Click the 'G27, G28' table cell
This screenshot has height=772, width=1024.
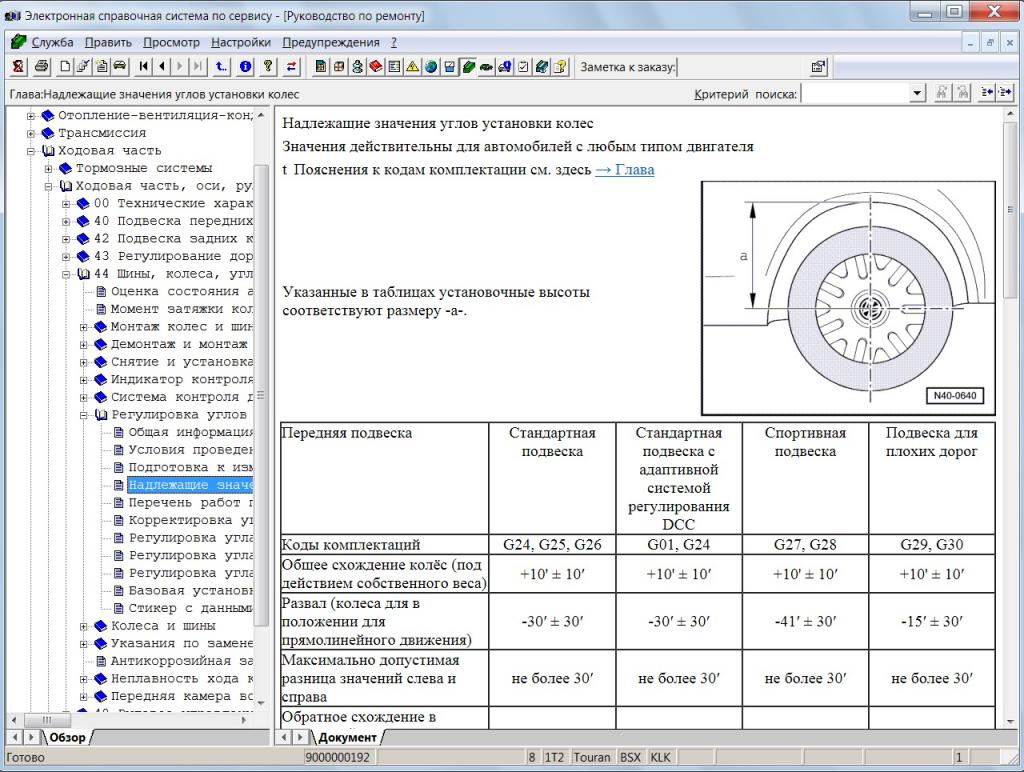coord(805,545)
